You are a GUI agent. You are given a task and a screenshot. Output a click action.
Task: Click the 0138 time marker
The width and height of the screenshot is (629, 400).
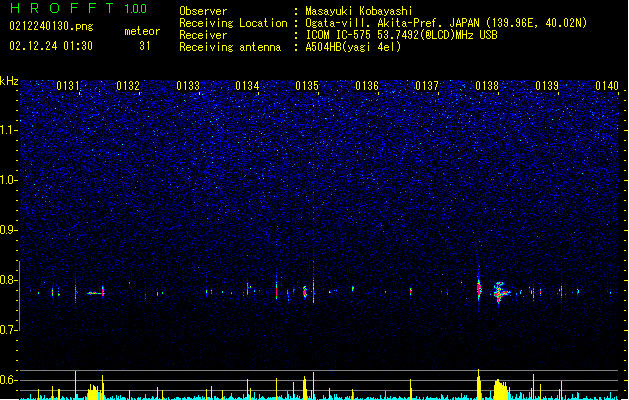tap(487, 86)
